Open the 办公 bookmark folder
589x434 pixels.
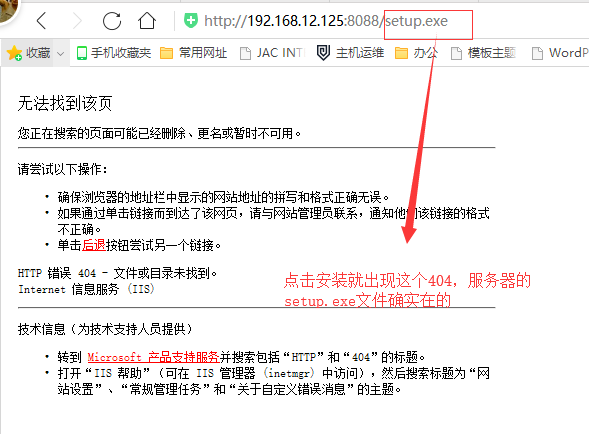coord(416,53)
